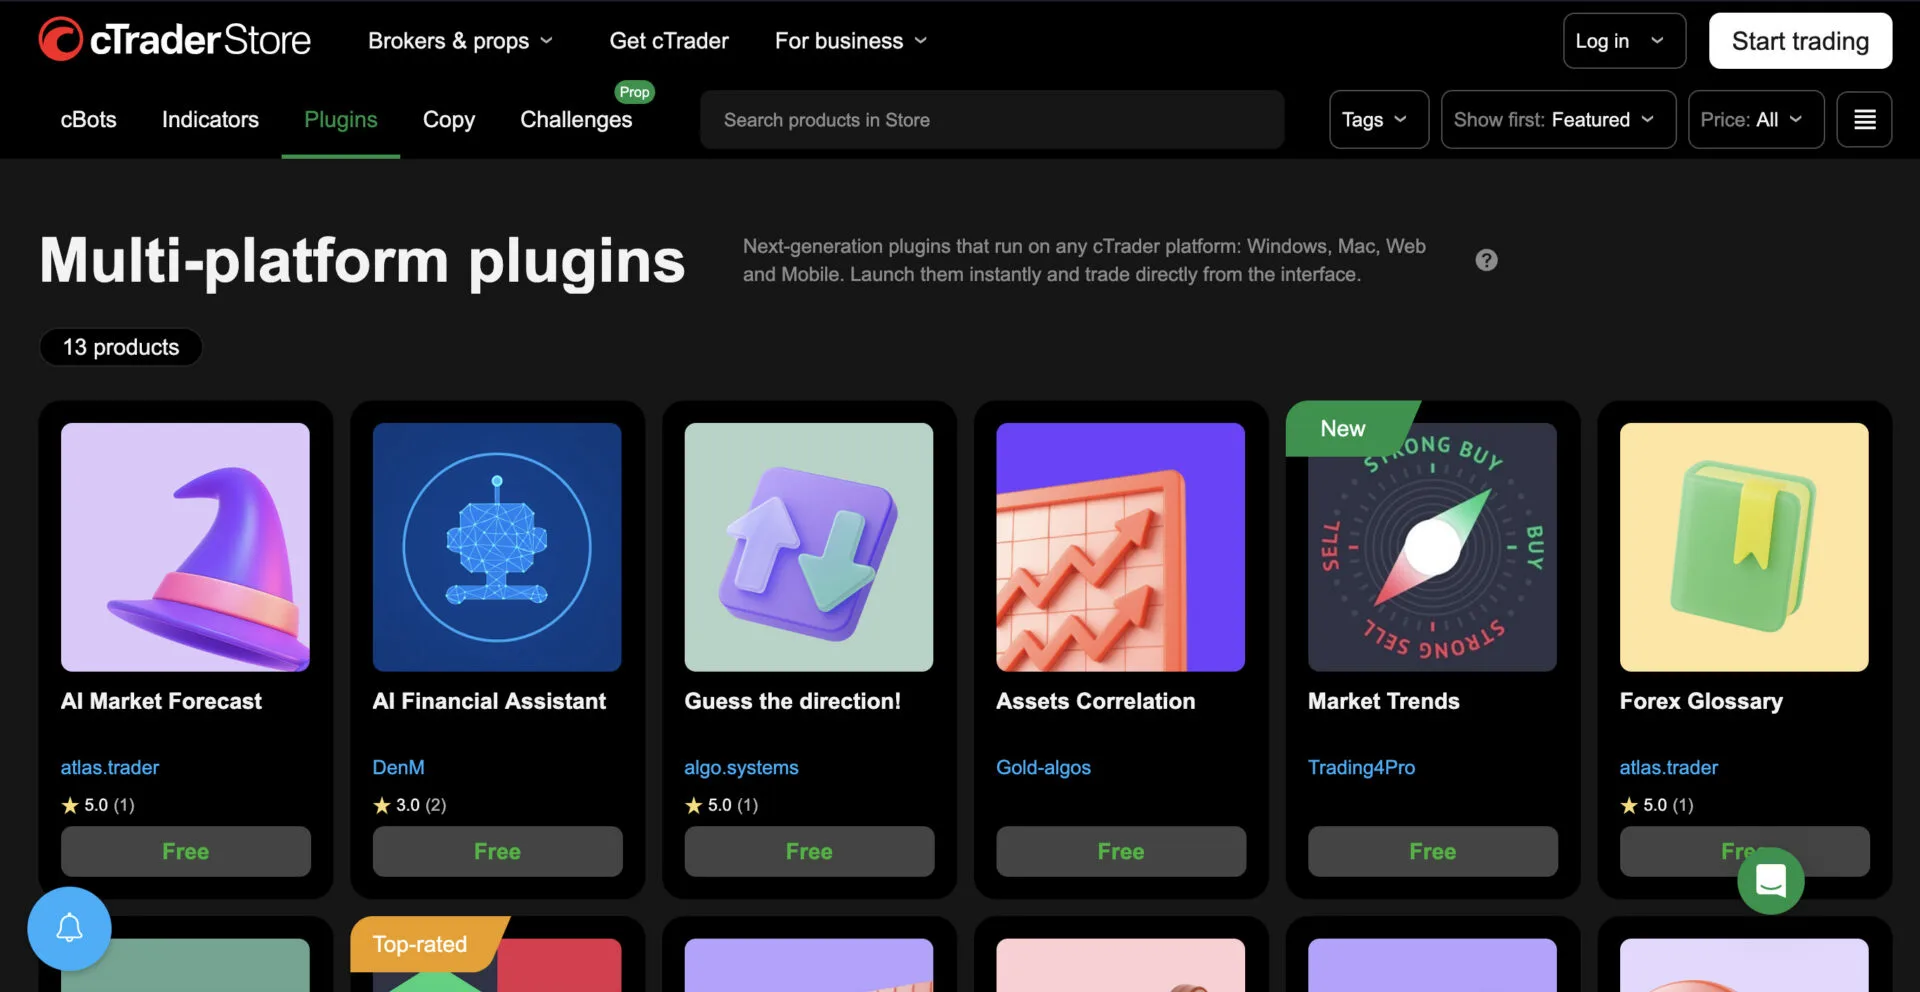Click the Forex Glossary green book image

coord(1743,548)
